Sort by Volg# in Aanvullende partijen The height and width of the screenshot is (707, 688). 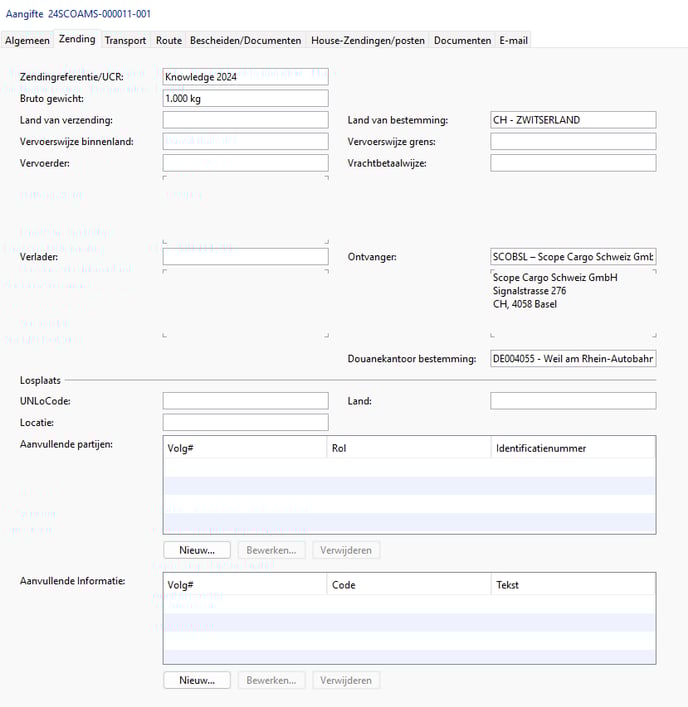(245, 448)
